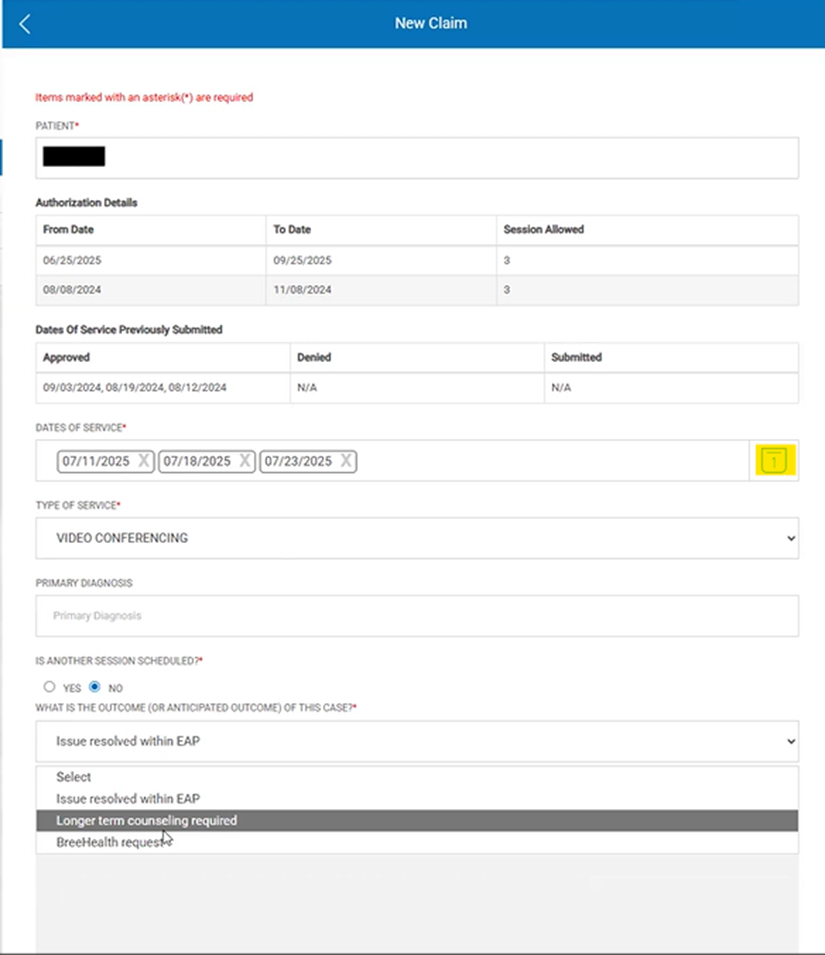Remove the 07/18/2025 date chip

245,461
